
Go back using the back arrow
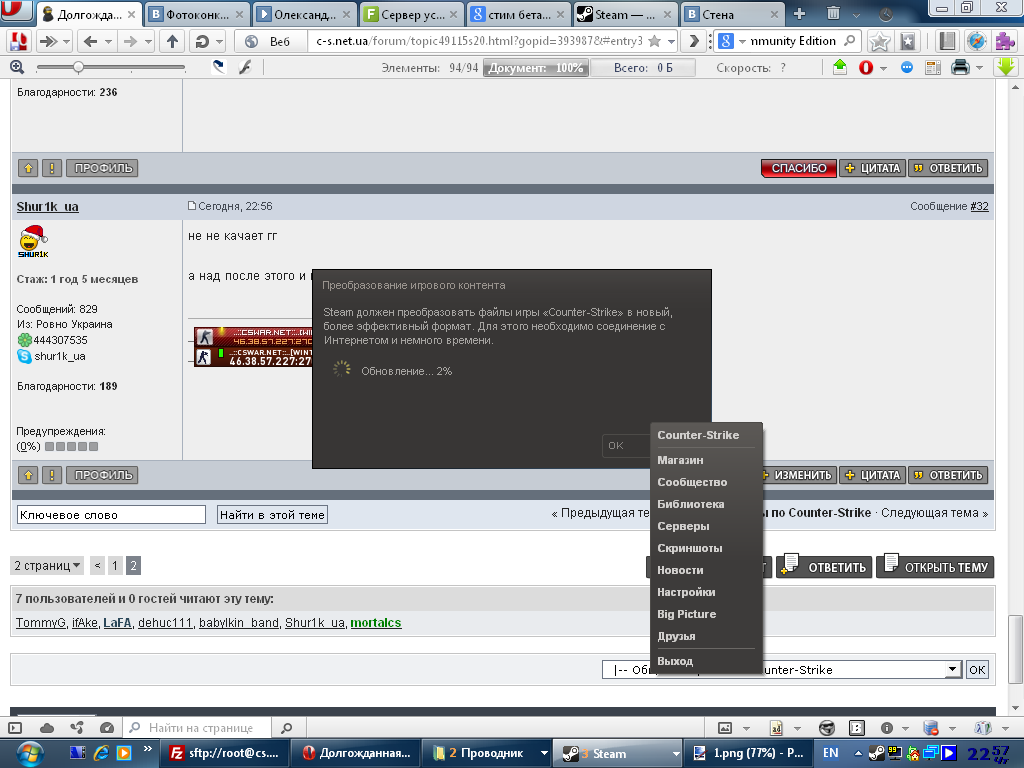point(90,42)
